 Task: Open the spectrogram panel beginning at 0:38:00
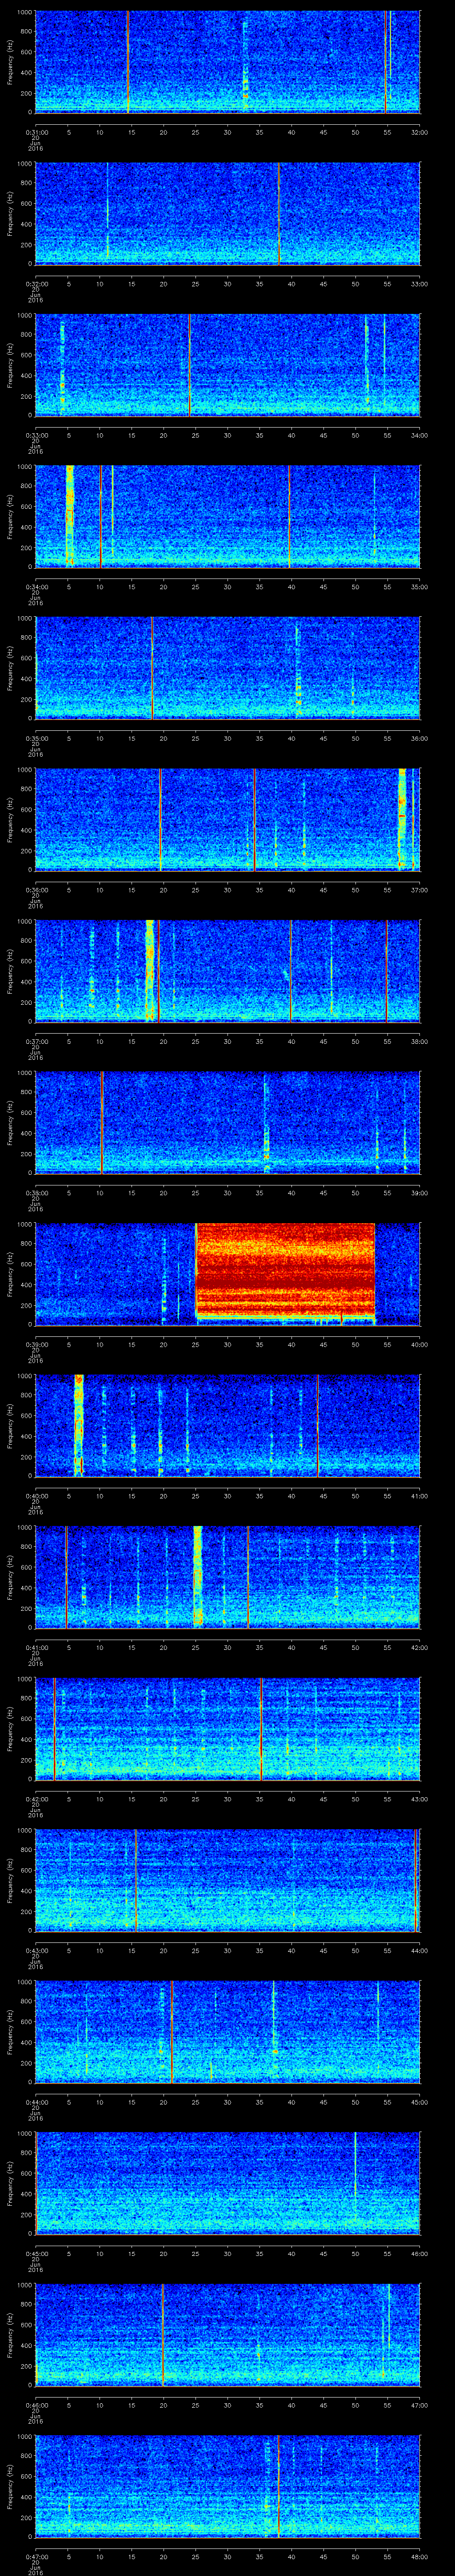pyautogui.click(x=227, y=1122)
